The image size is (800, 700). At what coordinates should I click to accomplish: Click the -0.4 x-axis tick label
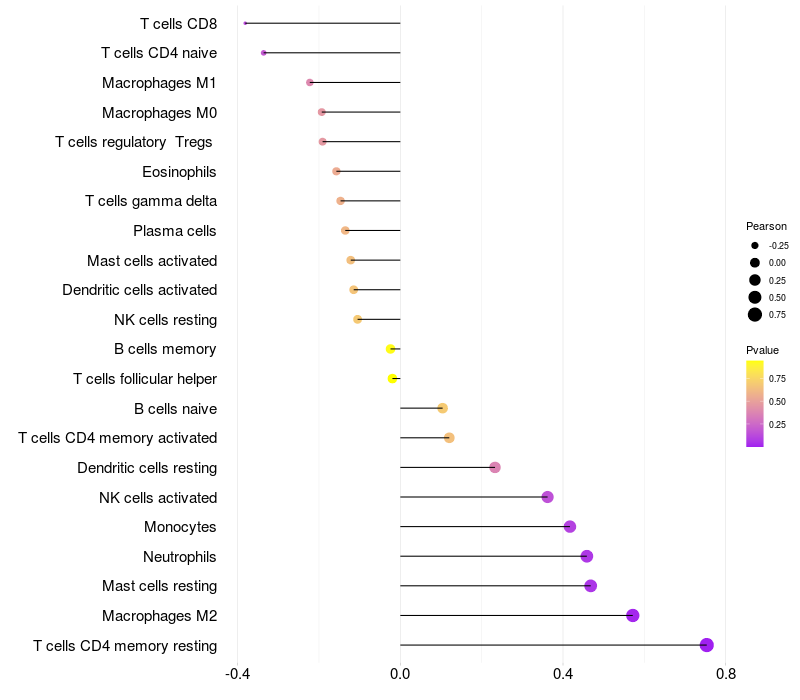237,675
